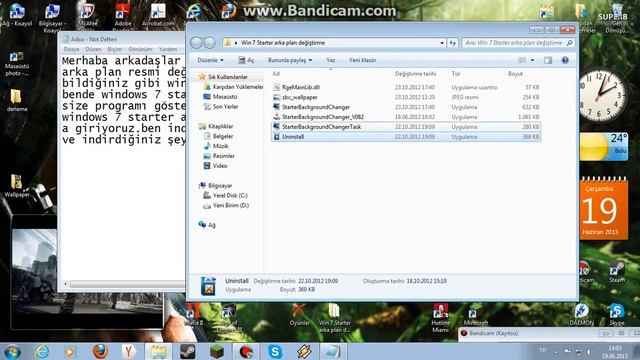
Task: Open Explorer help icon
Action: 565,60
